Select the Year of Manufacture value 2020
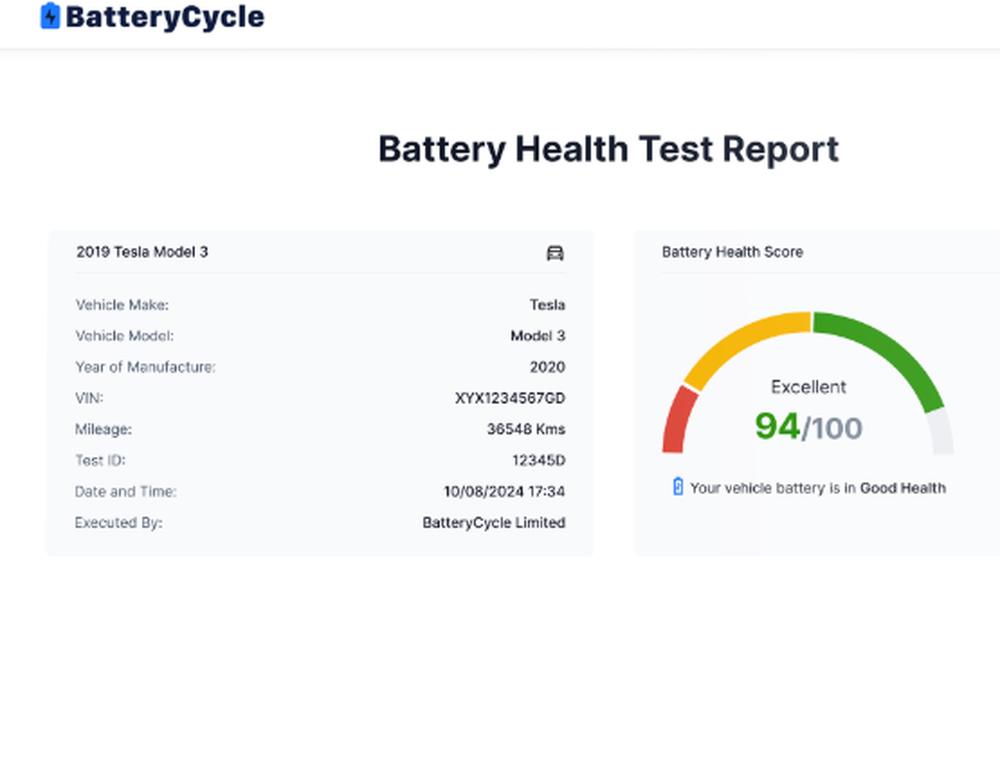This screenshot has height=760, width=1000. point(547,367)
